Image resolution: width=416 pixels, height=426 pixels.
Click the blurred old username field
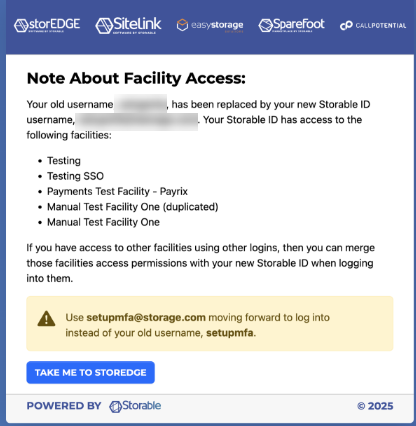point(141,104)
